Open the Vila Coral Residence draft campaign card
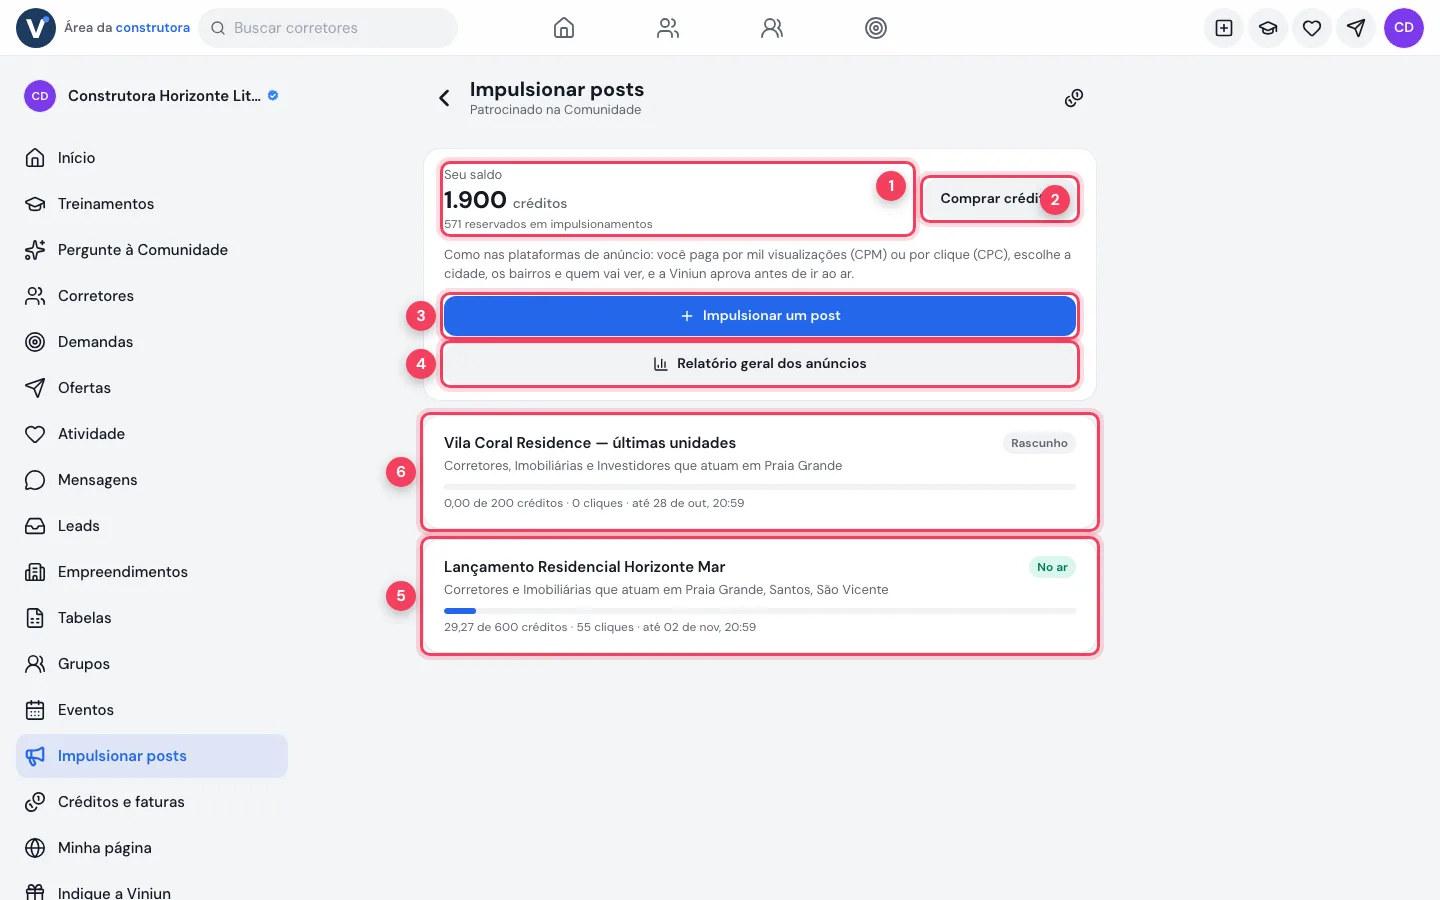 (760, 472)
